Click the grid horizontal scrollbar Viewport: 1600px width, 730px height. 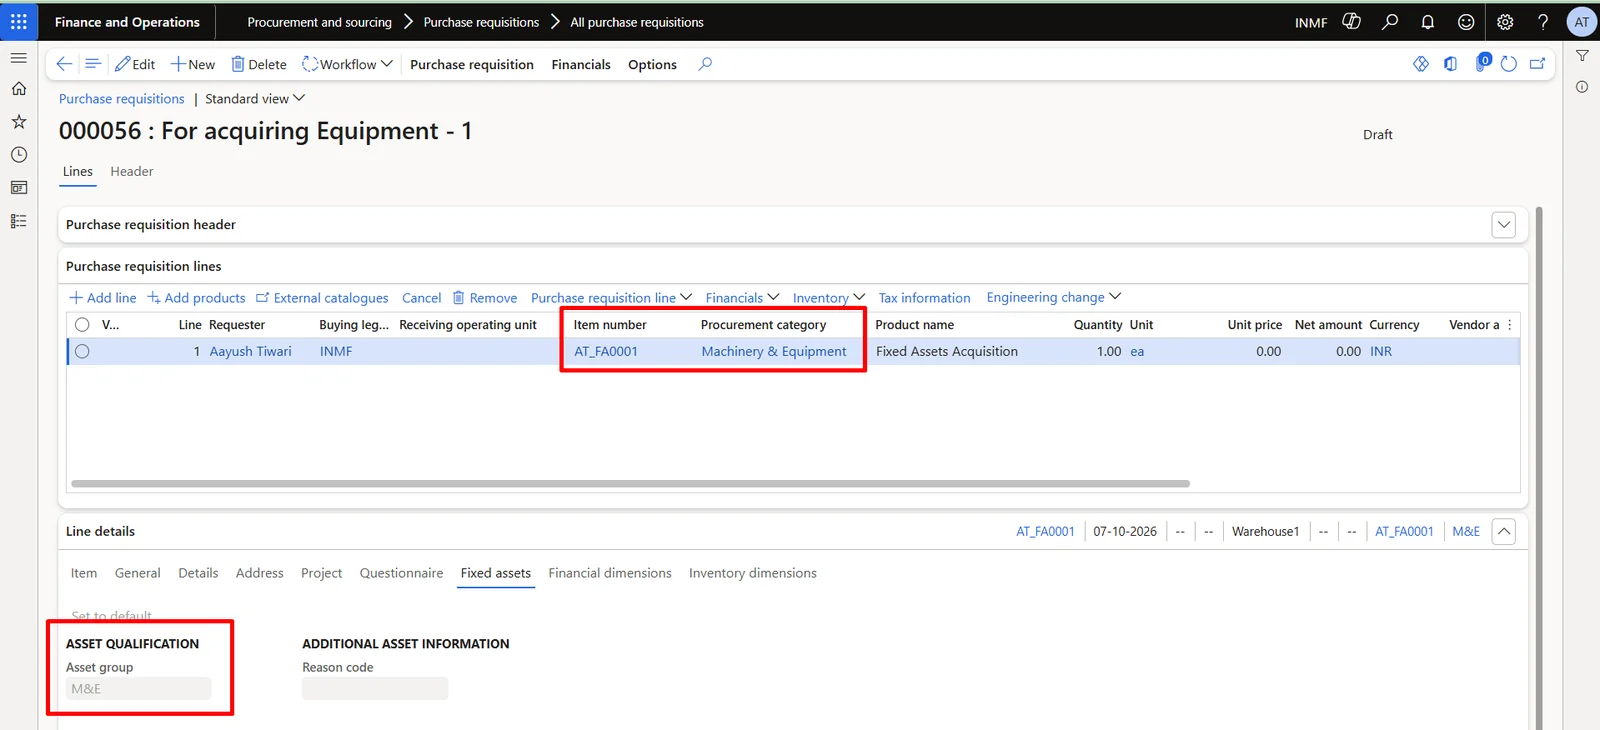(x=630, y=484)
